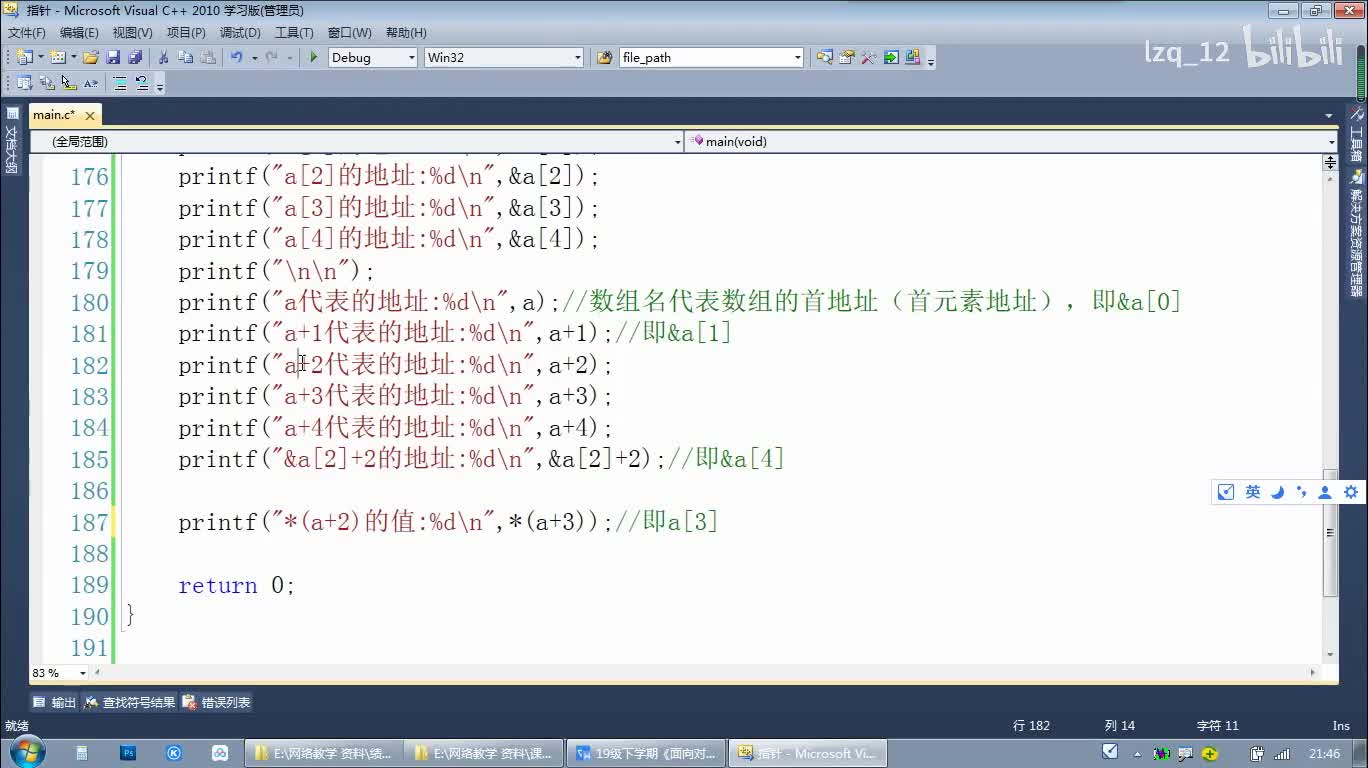The height and width of the screenshot is (768, 1368).
Task: Switch to the main.c* tab
Action: tap(53, 115)
